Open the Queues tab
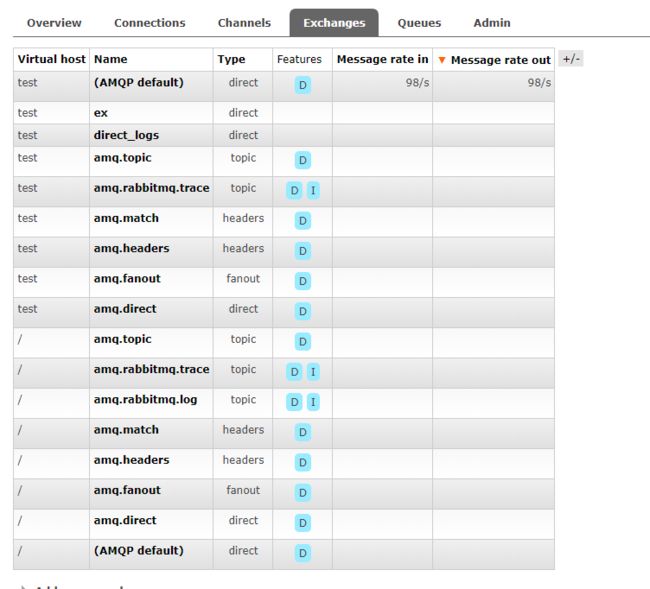 419,23
